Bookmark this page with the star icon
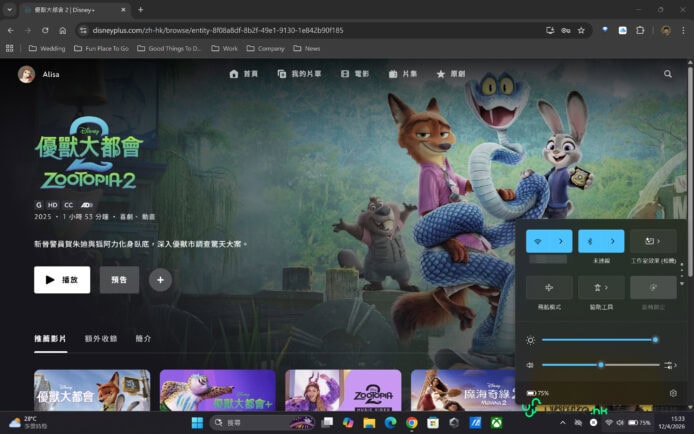 (581, 30)
